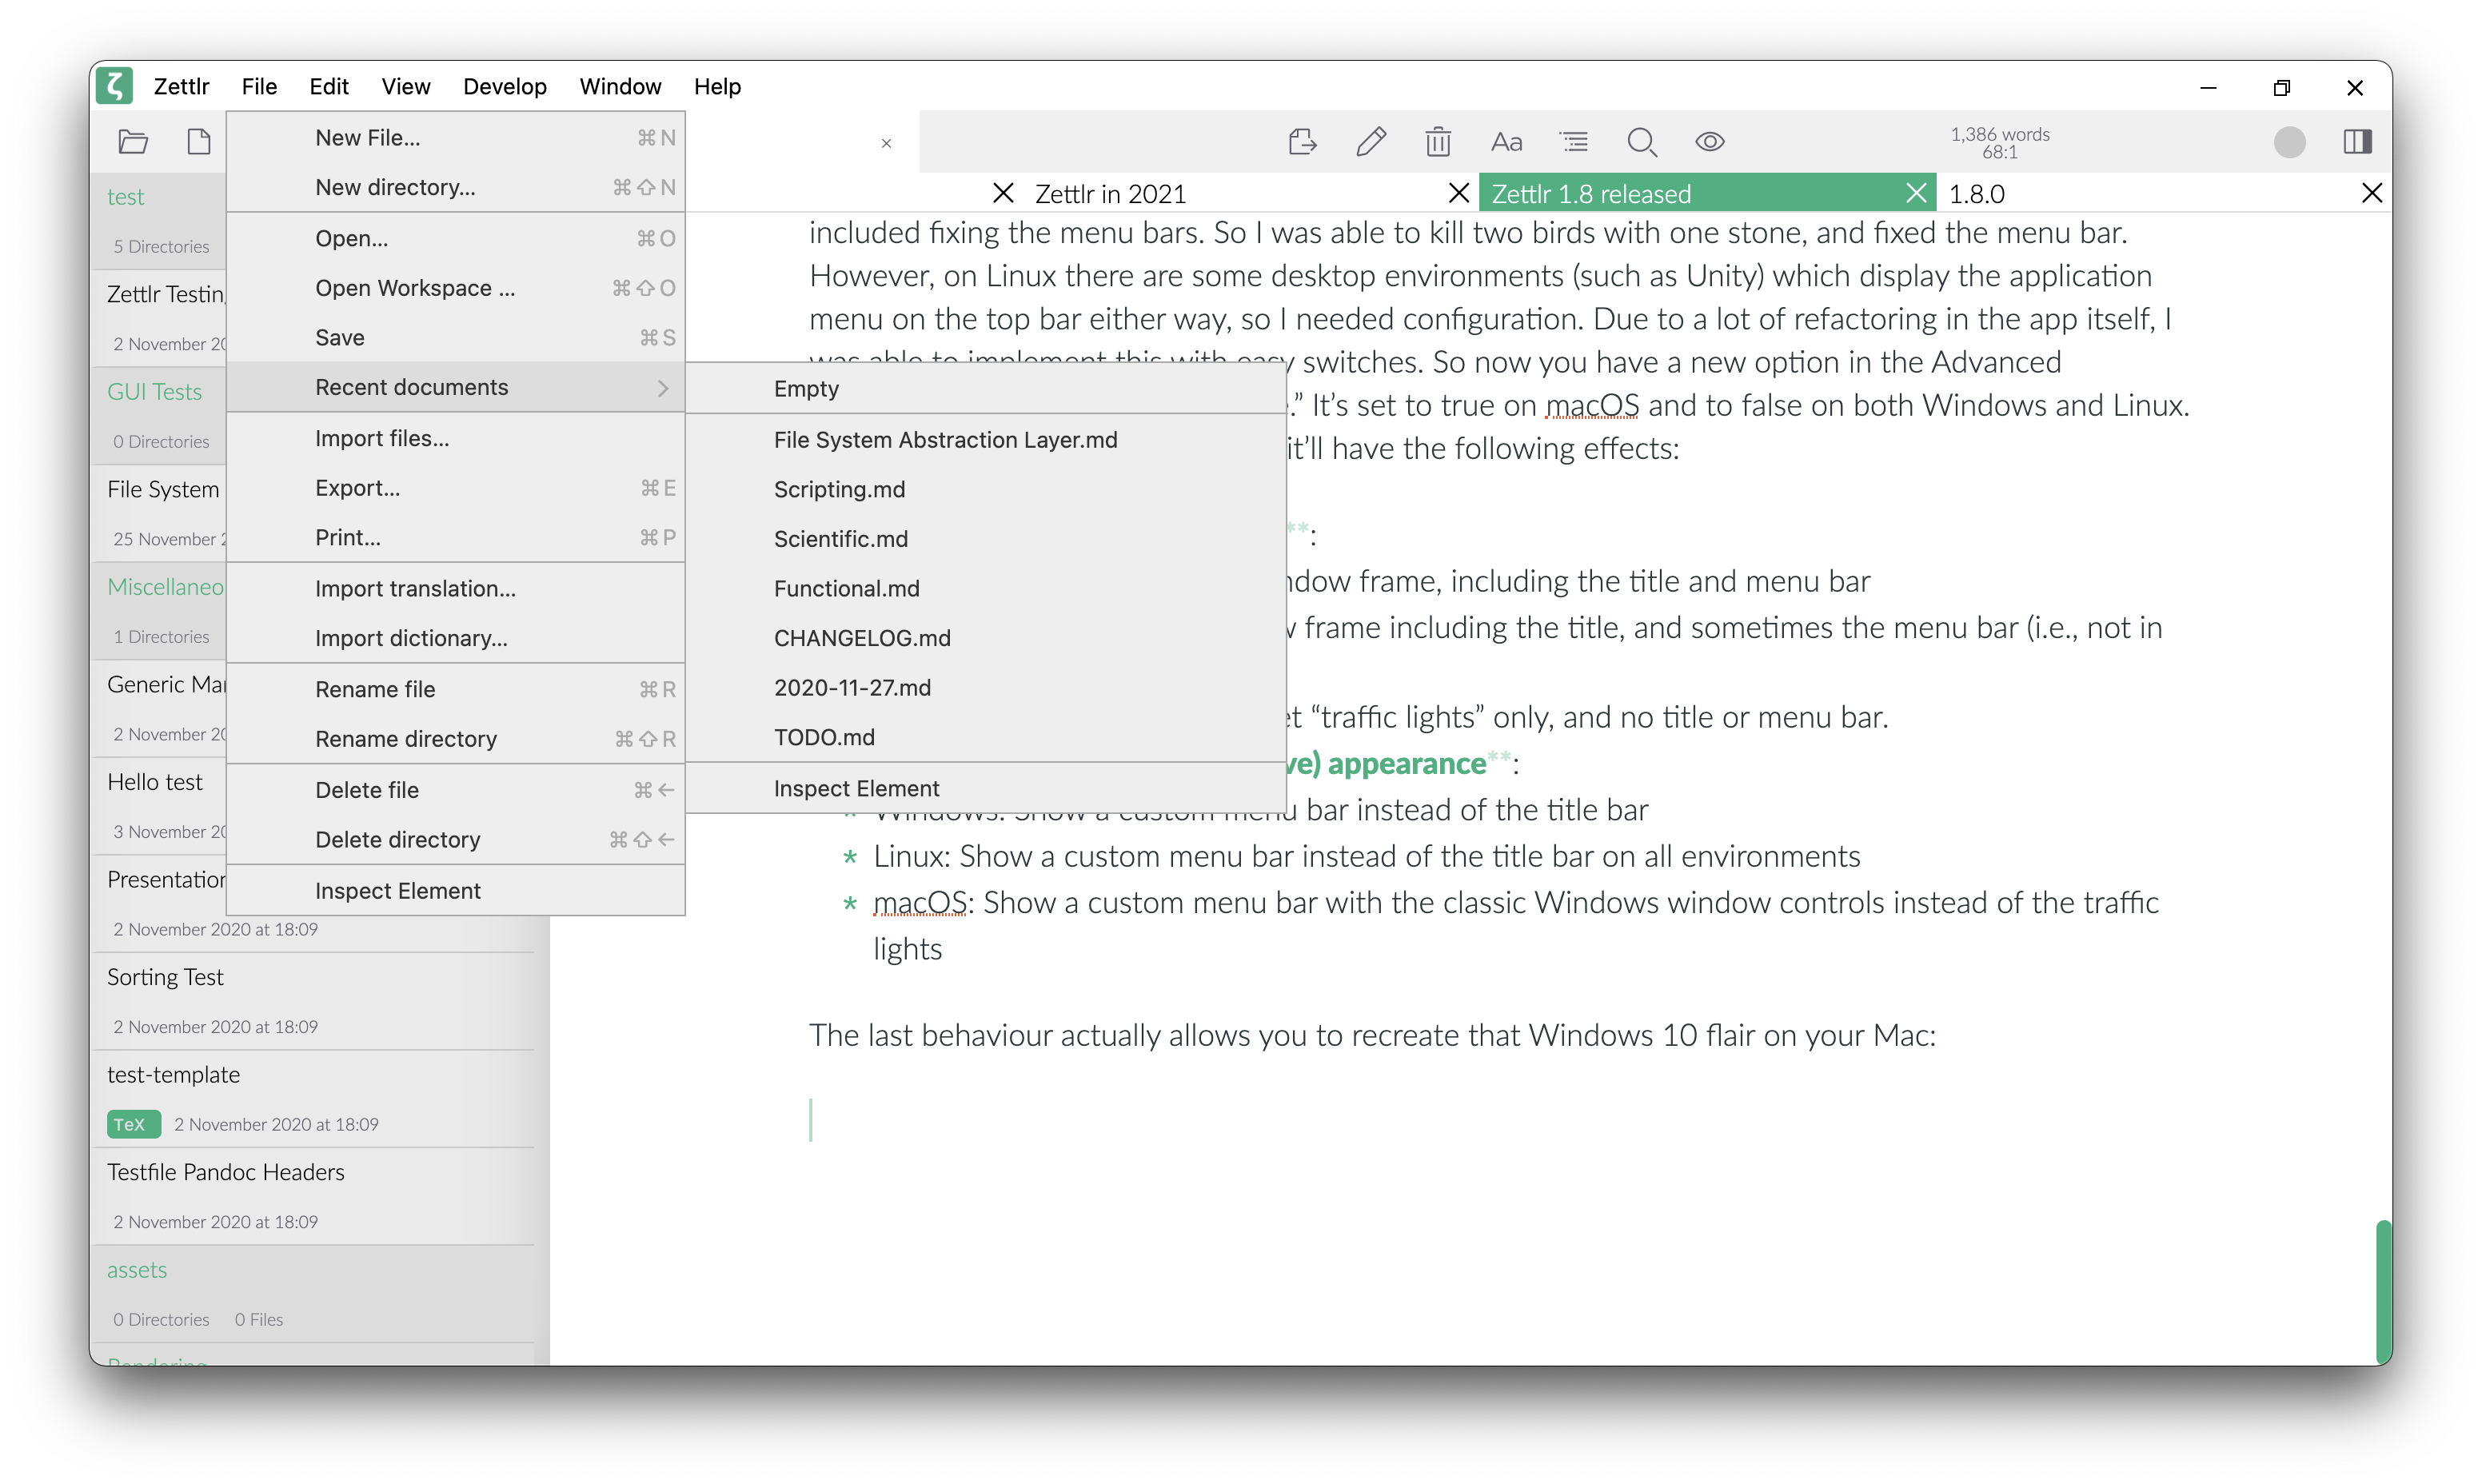Choose Delete file entry

(455, 790)
